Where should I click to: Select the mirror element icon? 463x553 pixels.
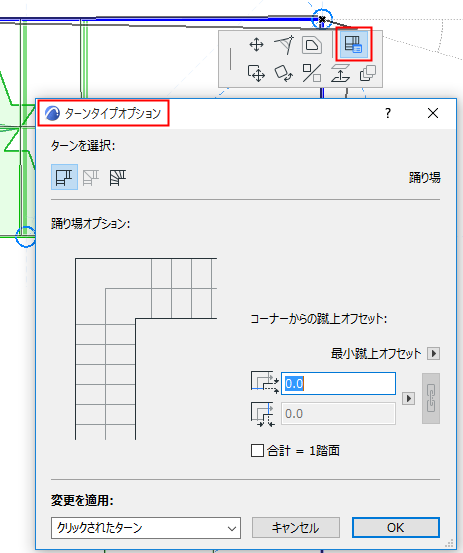click(x=312, y=73)
